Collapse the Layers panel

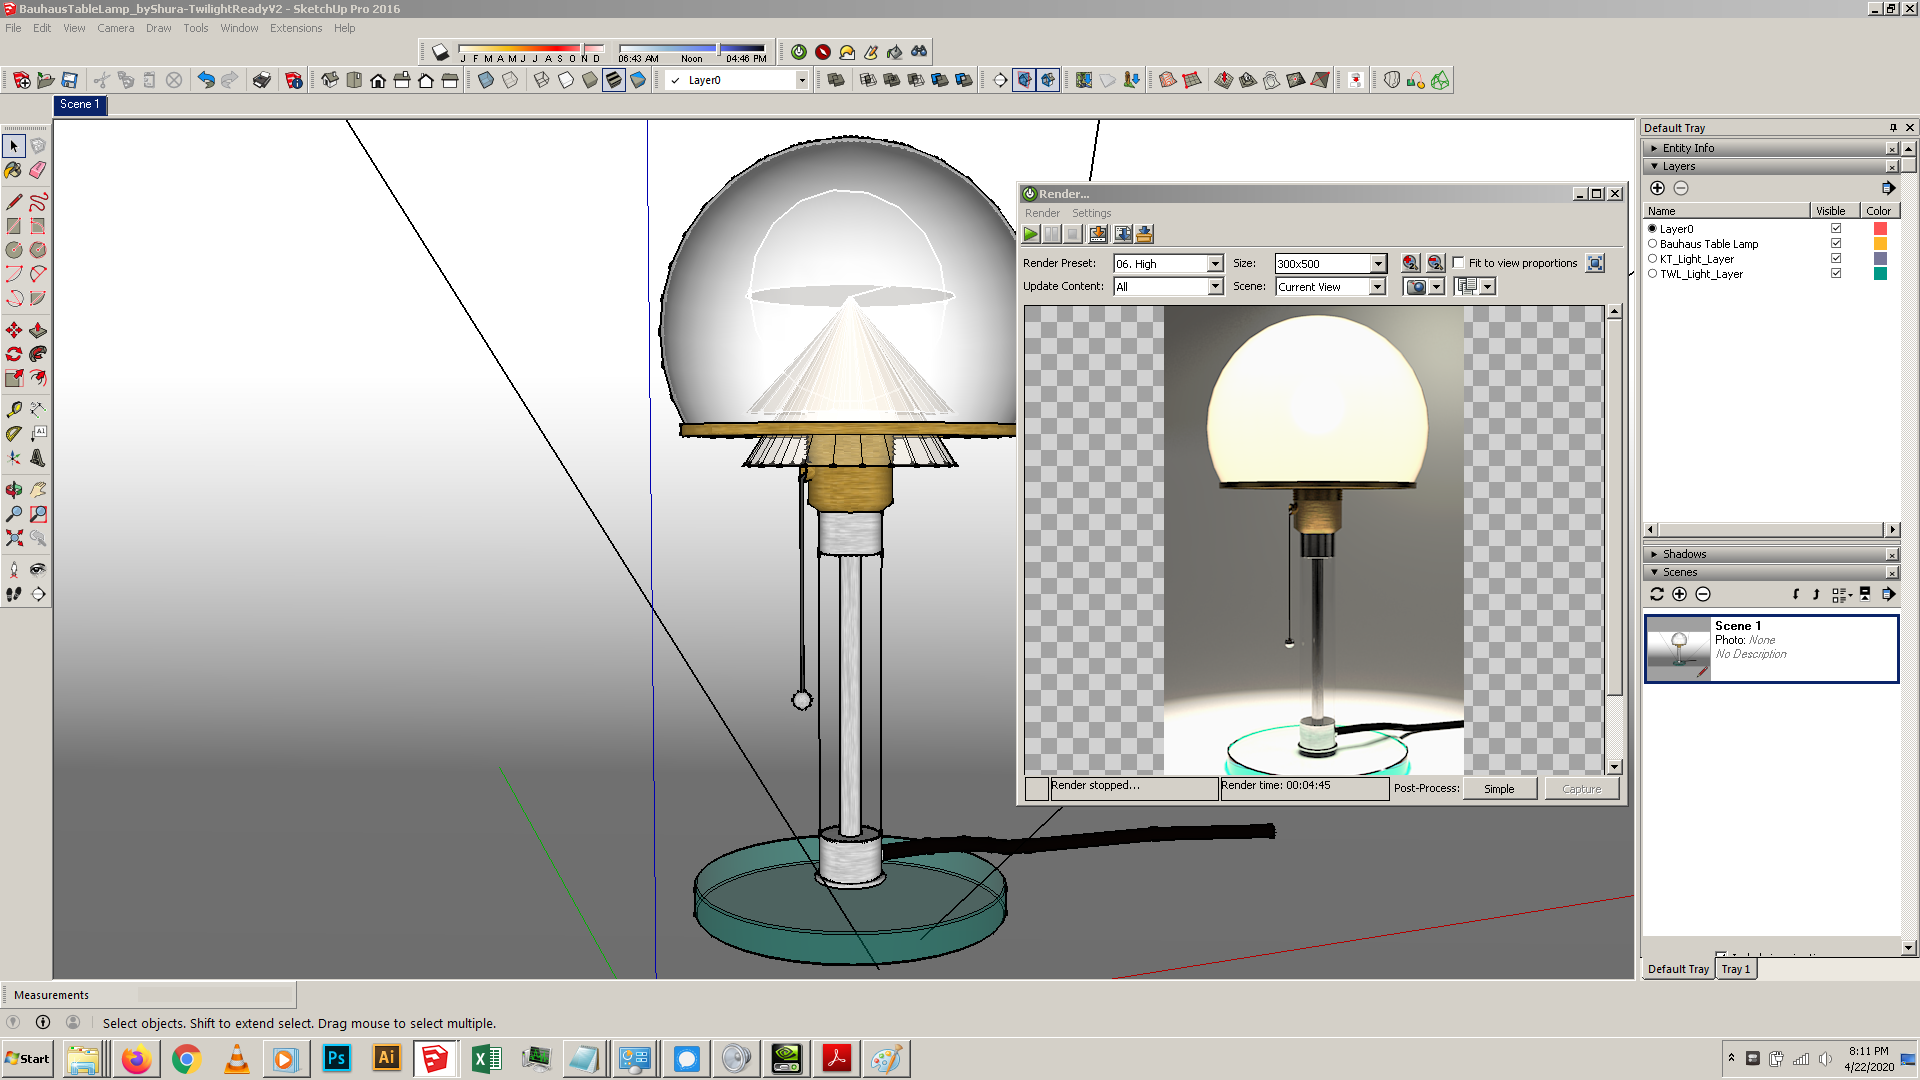[x=1653, y=166]
